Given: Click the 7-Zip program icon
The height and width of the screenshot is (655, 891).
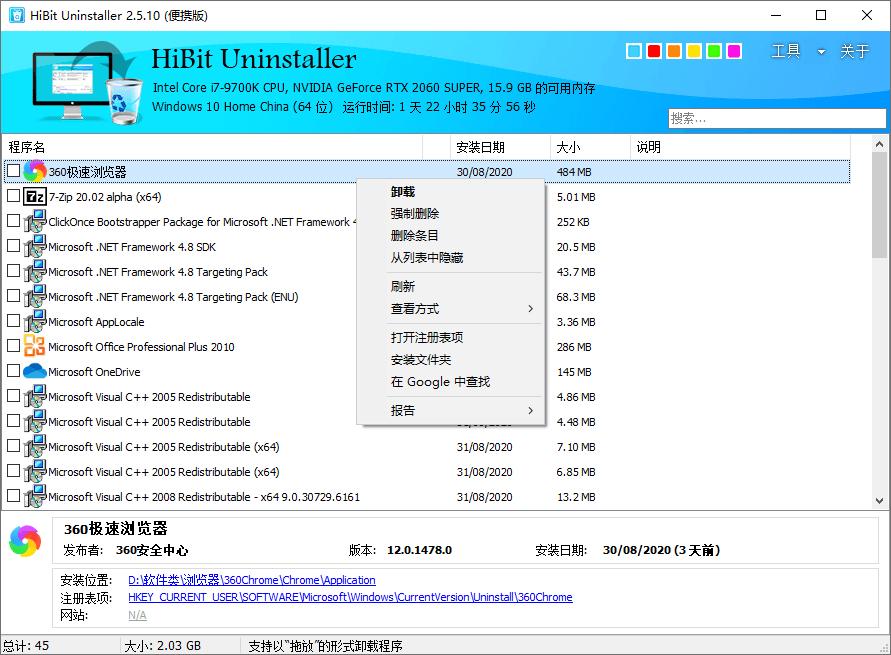Looking at the screenshot, I should tap(34, 197).
